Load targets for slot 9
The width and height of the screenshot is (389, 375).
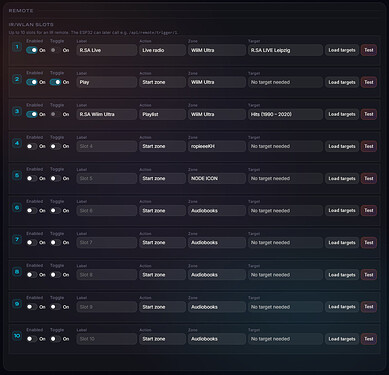pyautogui.click(x=342, y=307)
